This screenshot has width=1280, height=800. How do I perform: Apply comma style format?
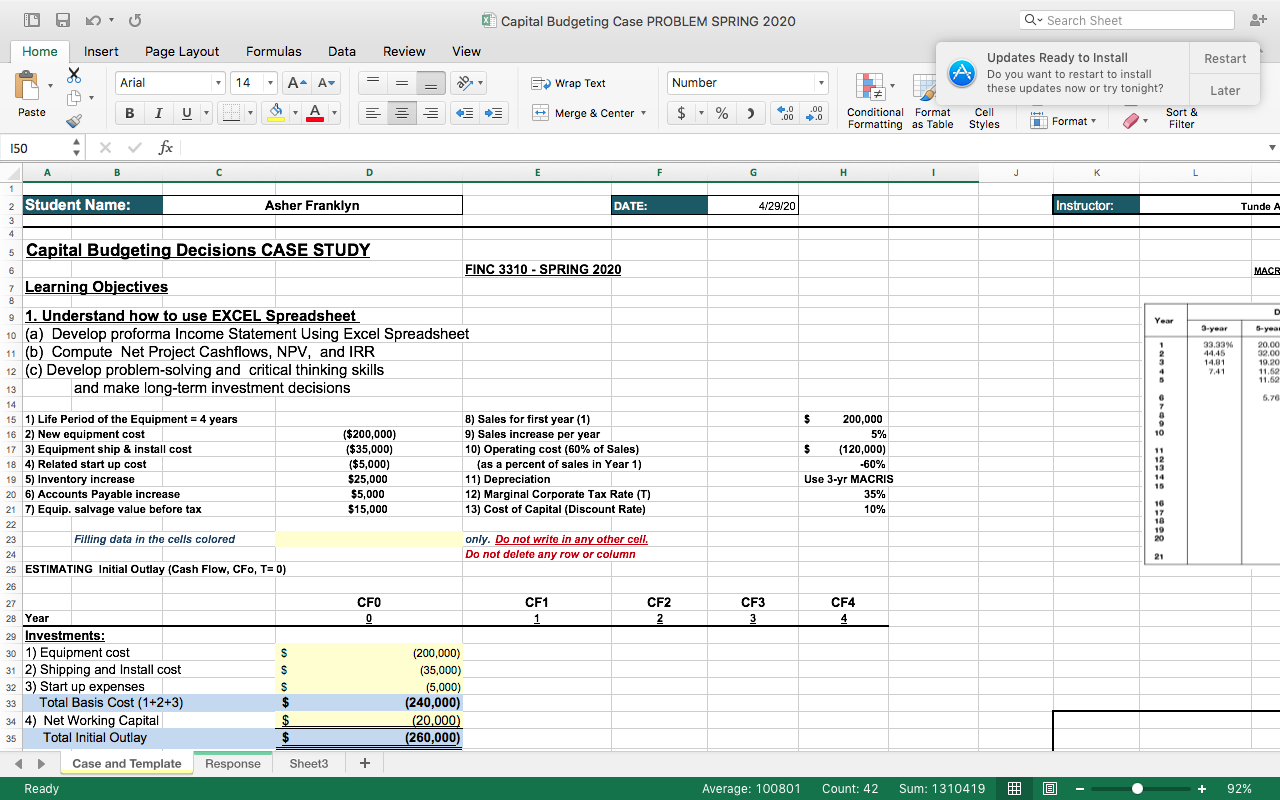[x=751, y=114]
